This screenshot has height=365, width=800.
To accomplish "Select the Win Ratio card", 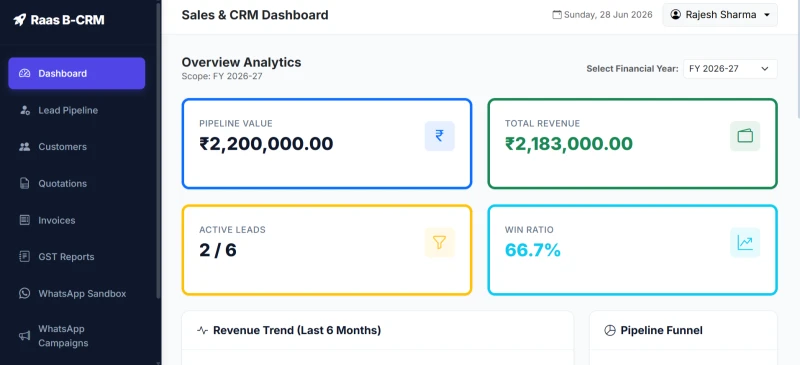I will click(633, 250).
